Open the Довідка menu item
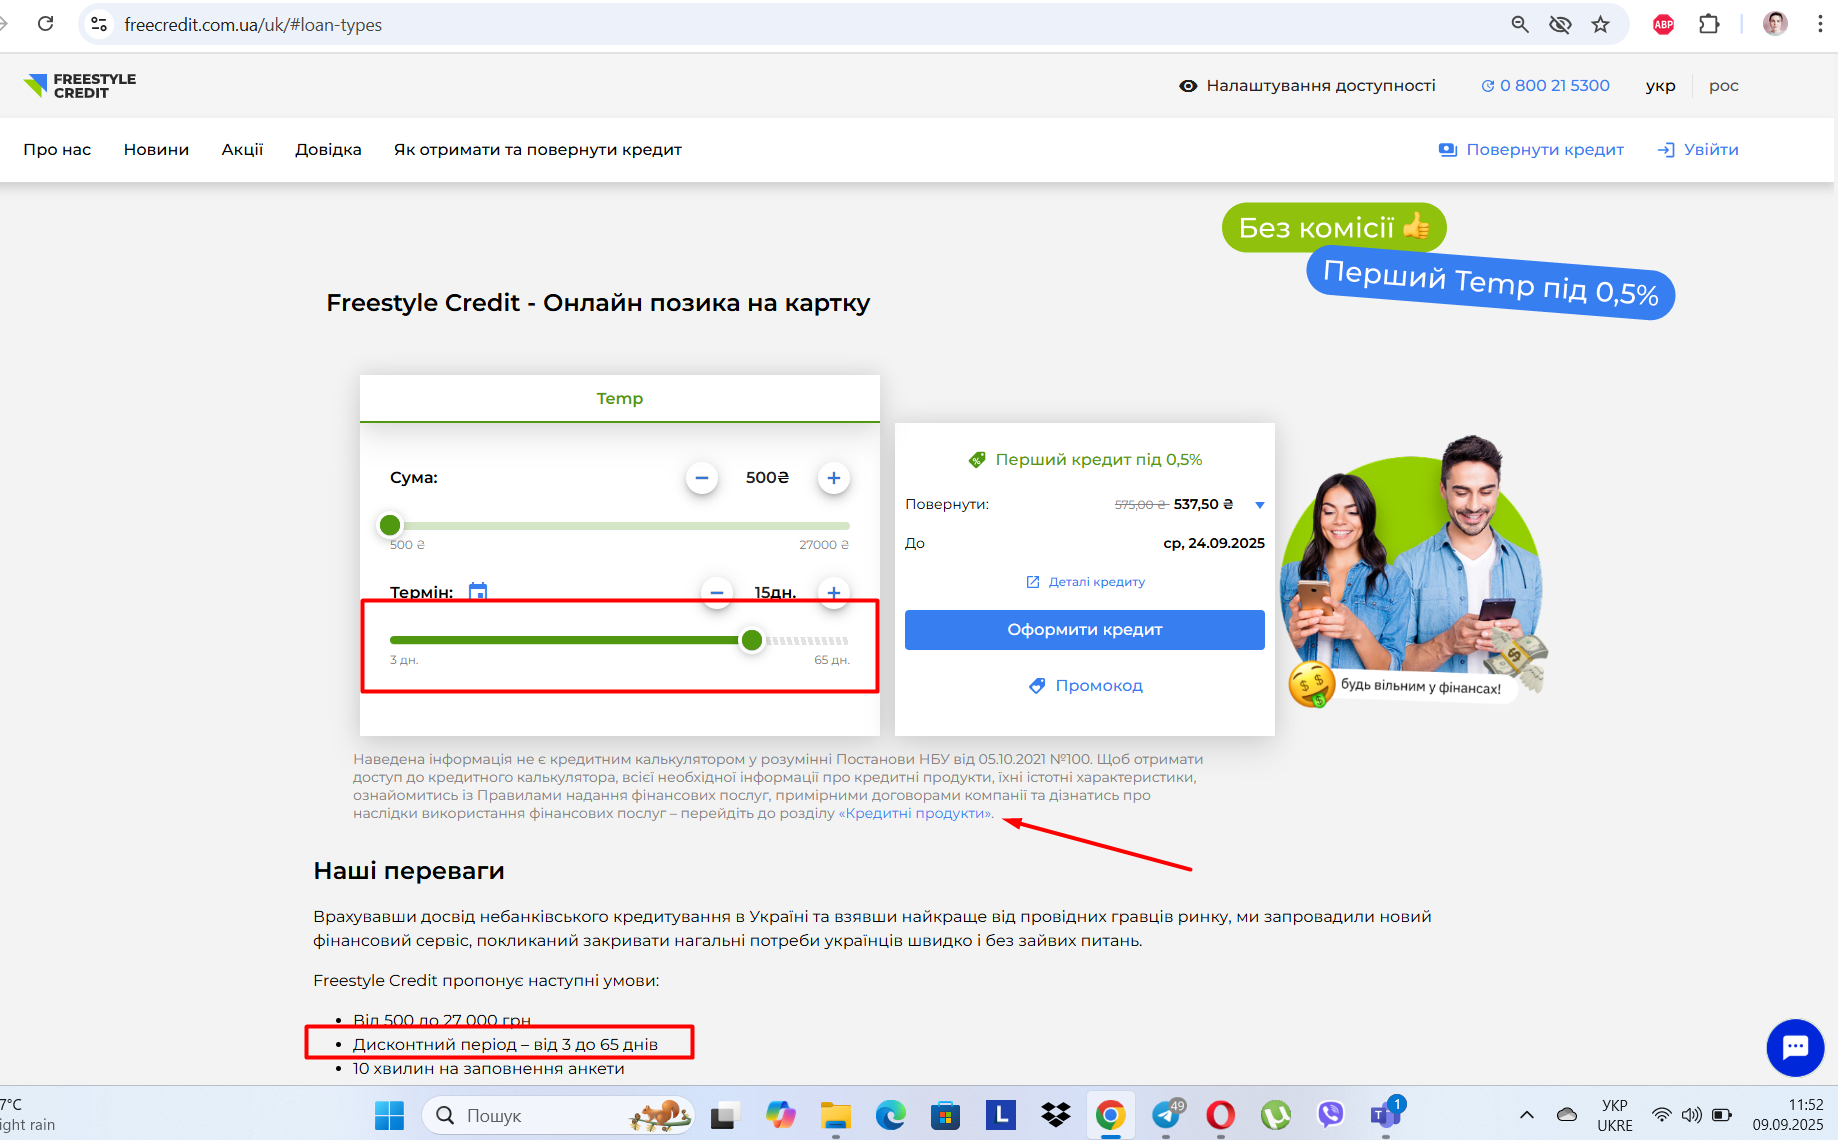The image size is (1838, 1140). pos(328,149)
